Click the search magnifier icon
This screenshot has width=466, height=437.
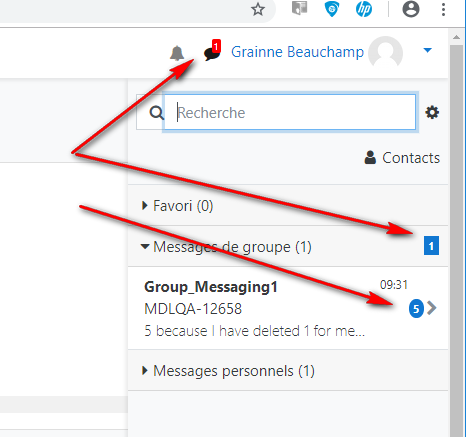(156, 113)
